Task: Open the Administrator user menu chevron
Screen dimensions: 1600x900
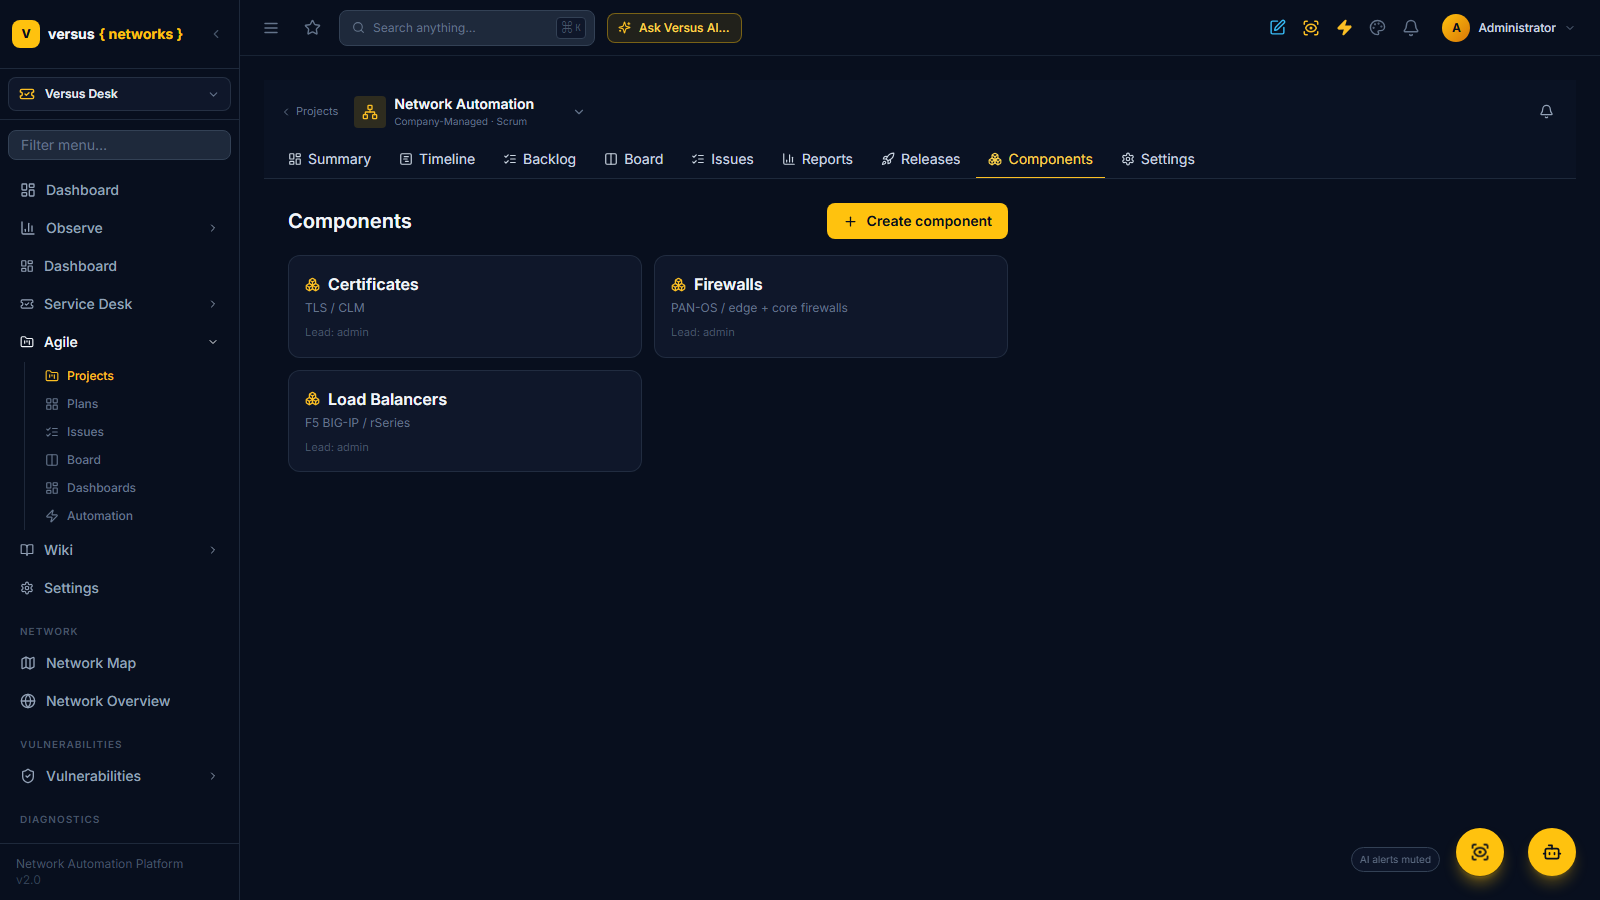Action: [x=1570, y=28]
